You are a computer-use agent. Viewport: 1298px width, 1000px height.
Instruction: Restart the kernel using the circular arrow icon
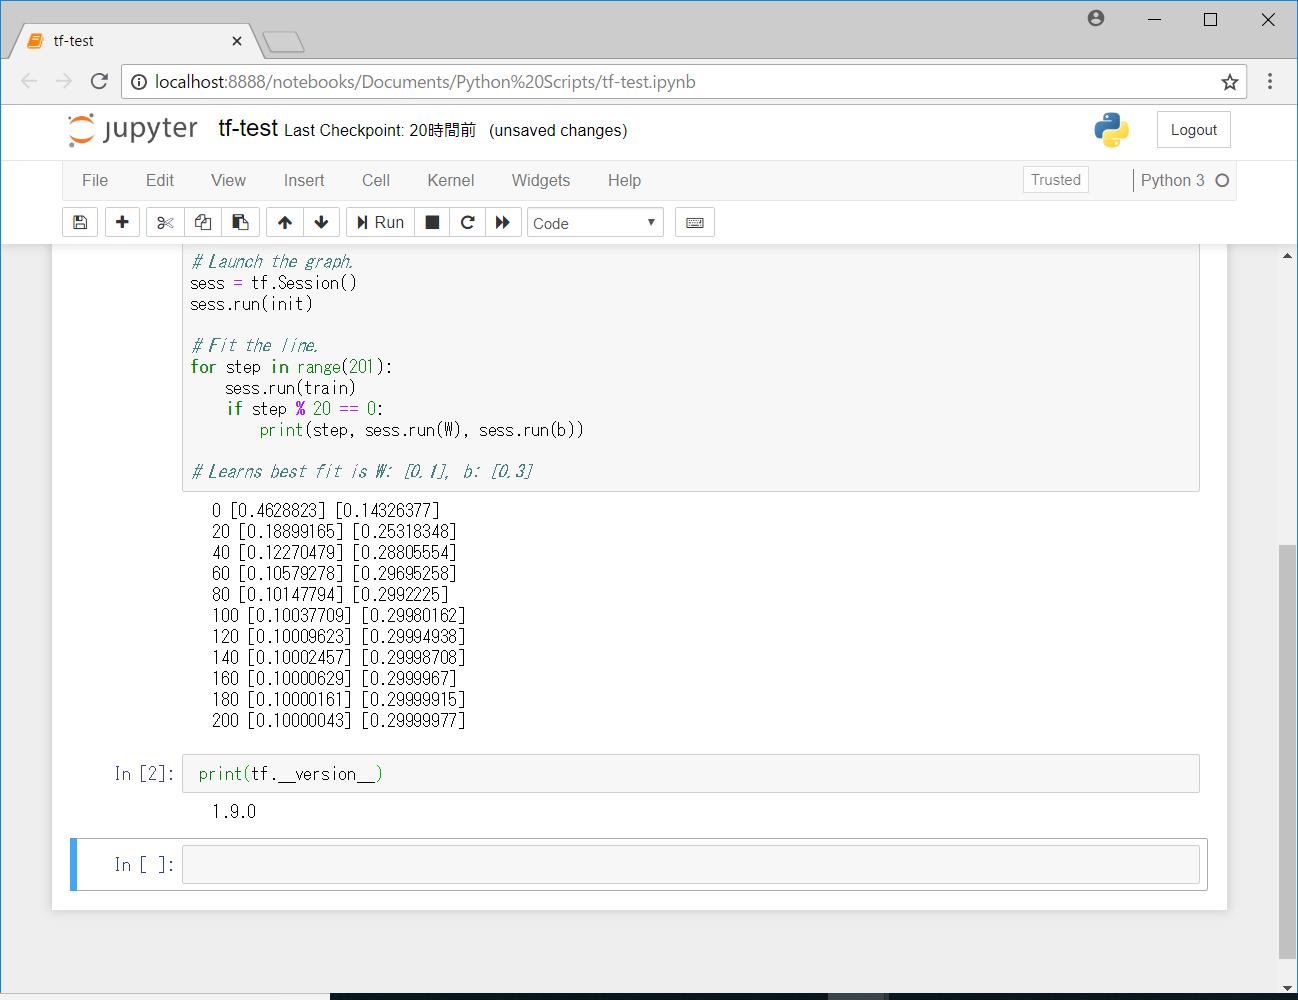click(x=467, y=222)
